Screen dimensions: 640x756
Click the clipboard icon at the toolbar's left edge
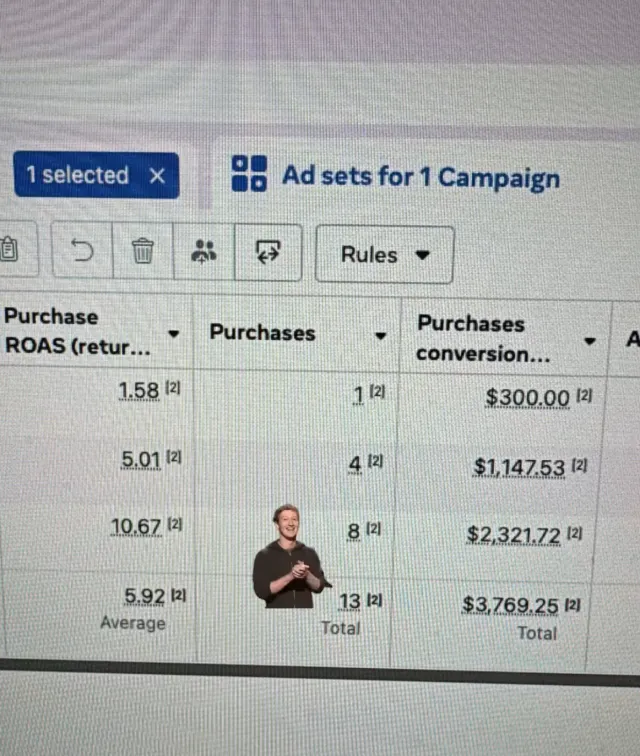(9, 249)
